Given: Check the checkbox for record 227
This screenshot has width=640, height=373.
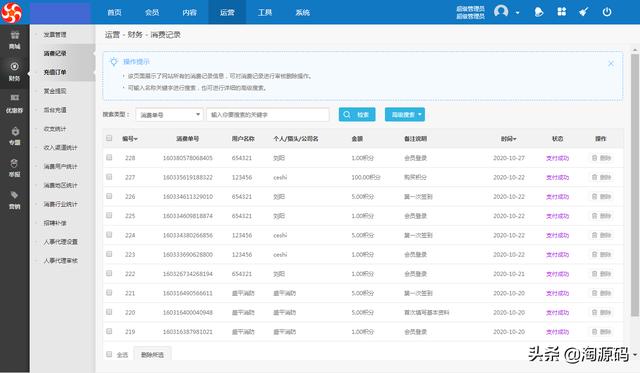Looking at the screenshot, I should [109, 177].
